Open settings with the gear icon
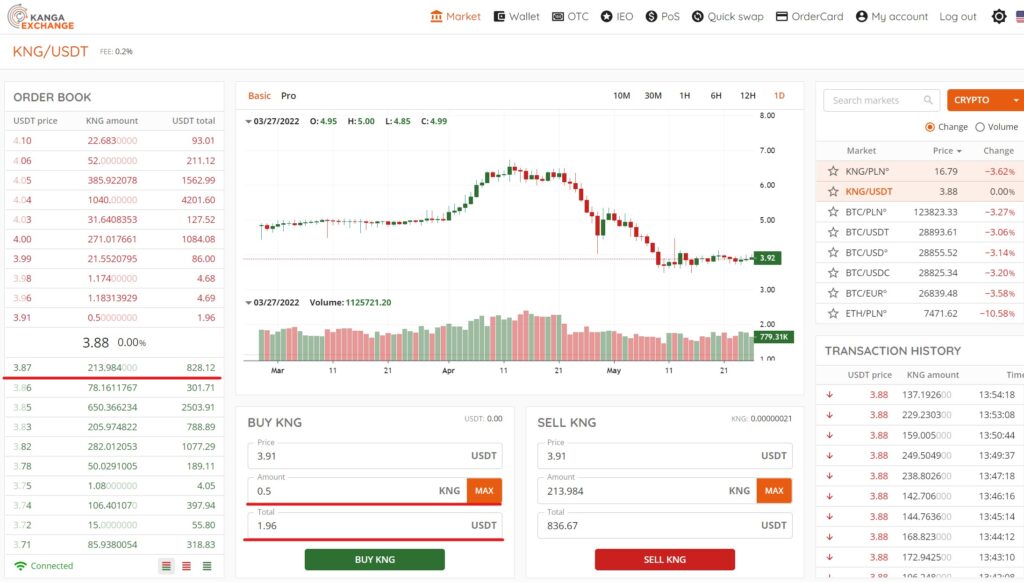 tap(999, 16)
